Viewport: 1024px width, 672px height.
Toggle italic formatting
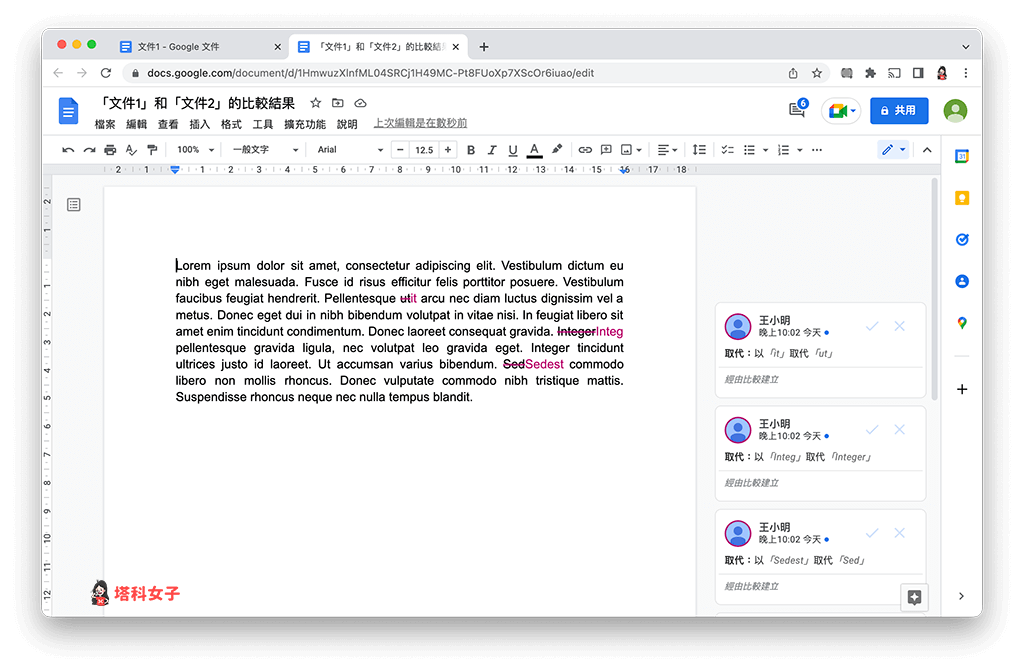coord(492,150)
